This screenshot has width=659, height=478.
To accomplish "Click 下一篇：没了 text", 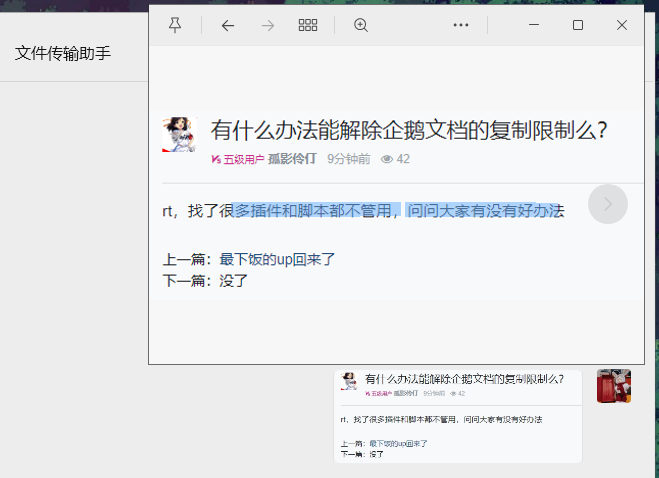I will click(205, 280).
